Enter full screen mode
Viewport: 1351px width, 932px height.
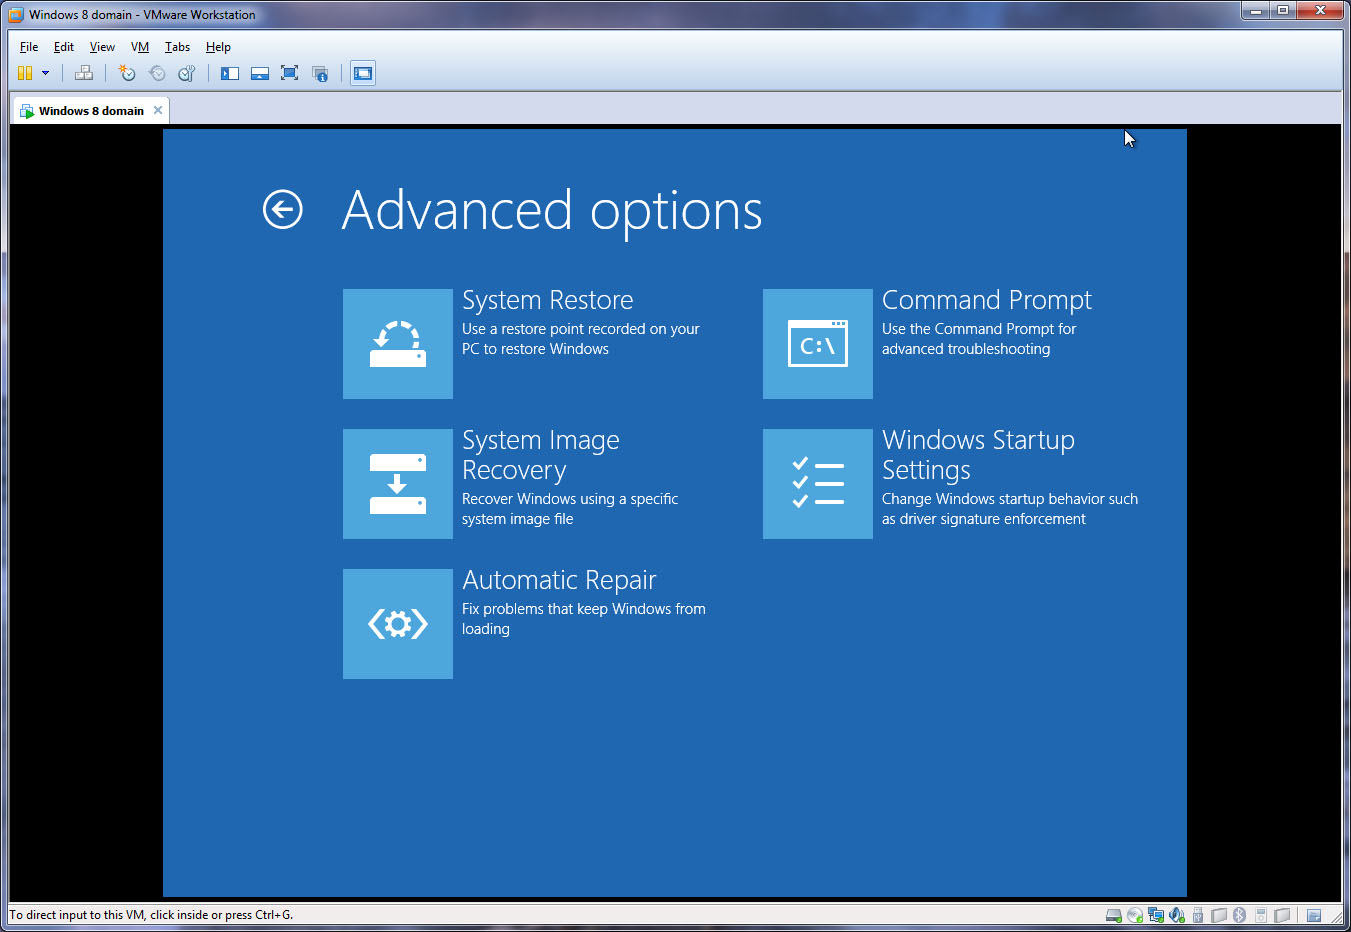[290, 73]
